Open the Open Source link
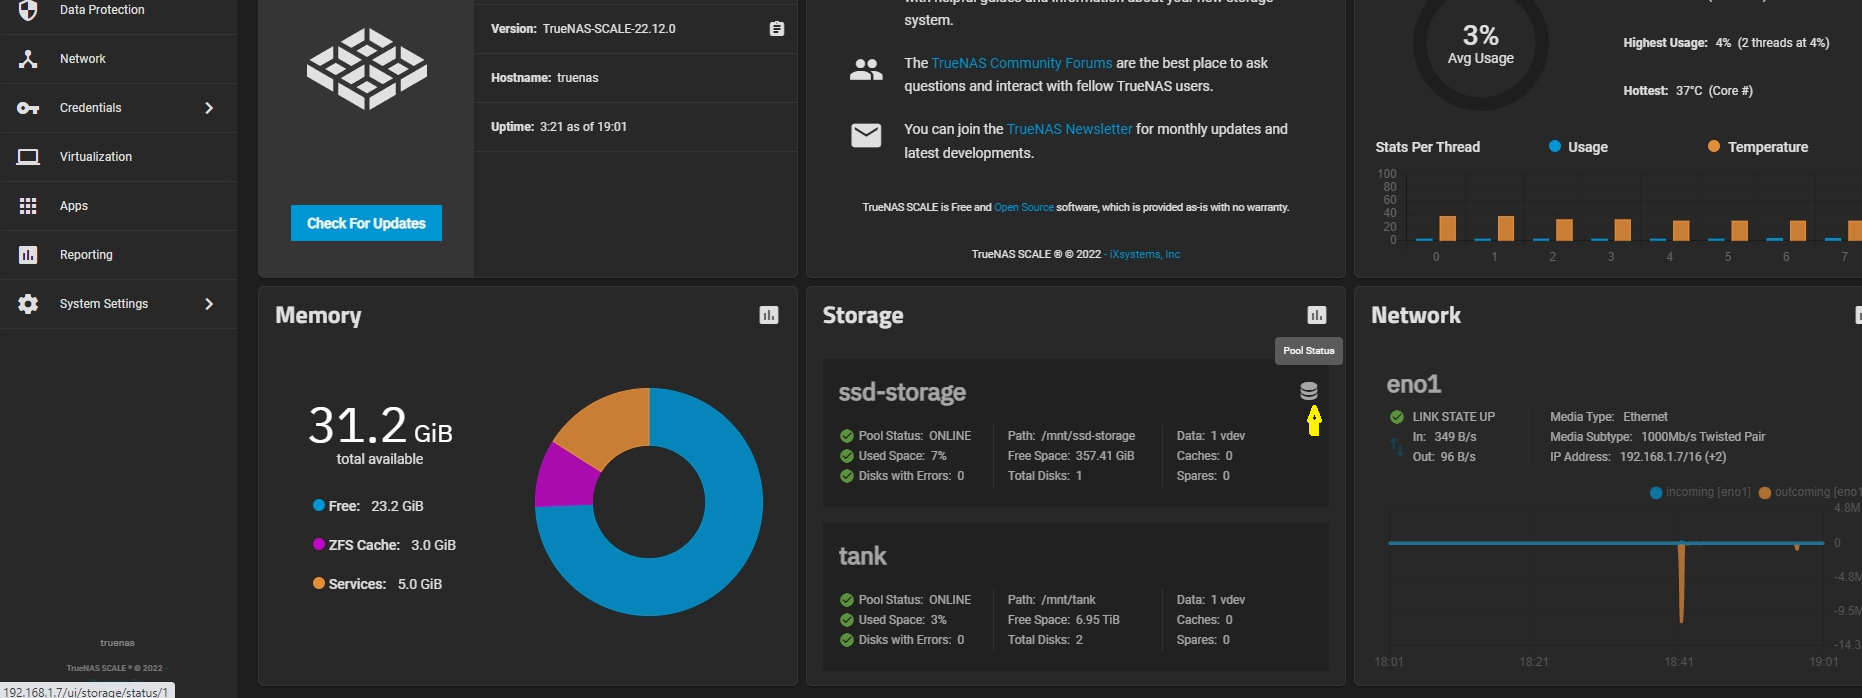Image resolution: width=1862 pixels, height=698 pixels. (x=1023, y=208)
